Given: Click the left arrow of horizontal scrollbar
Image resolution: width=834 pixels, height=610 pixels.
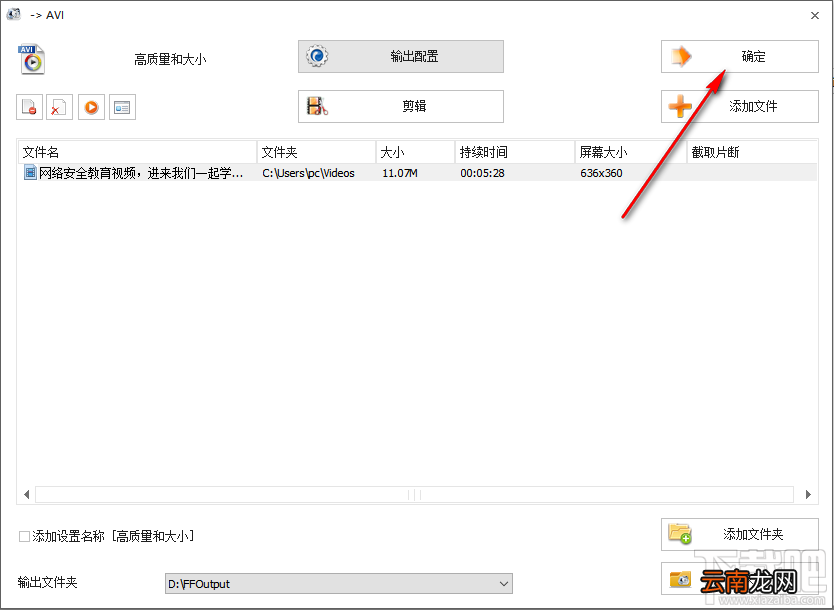Looking at the screenshot, I should pos(26,495).
